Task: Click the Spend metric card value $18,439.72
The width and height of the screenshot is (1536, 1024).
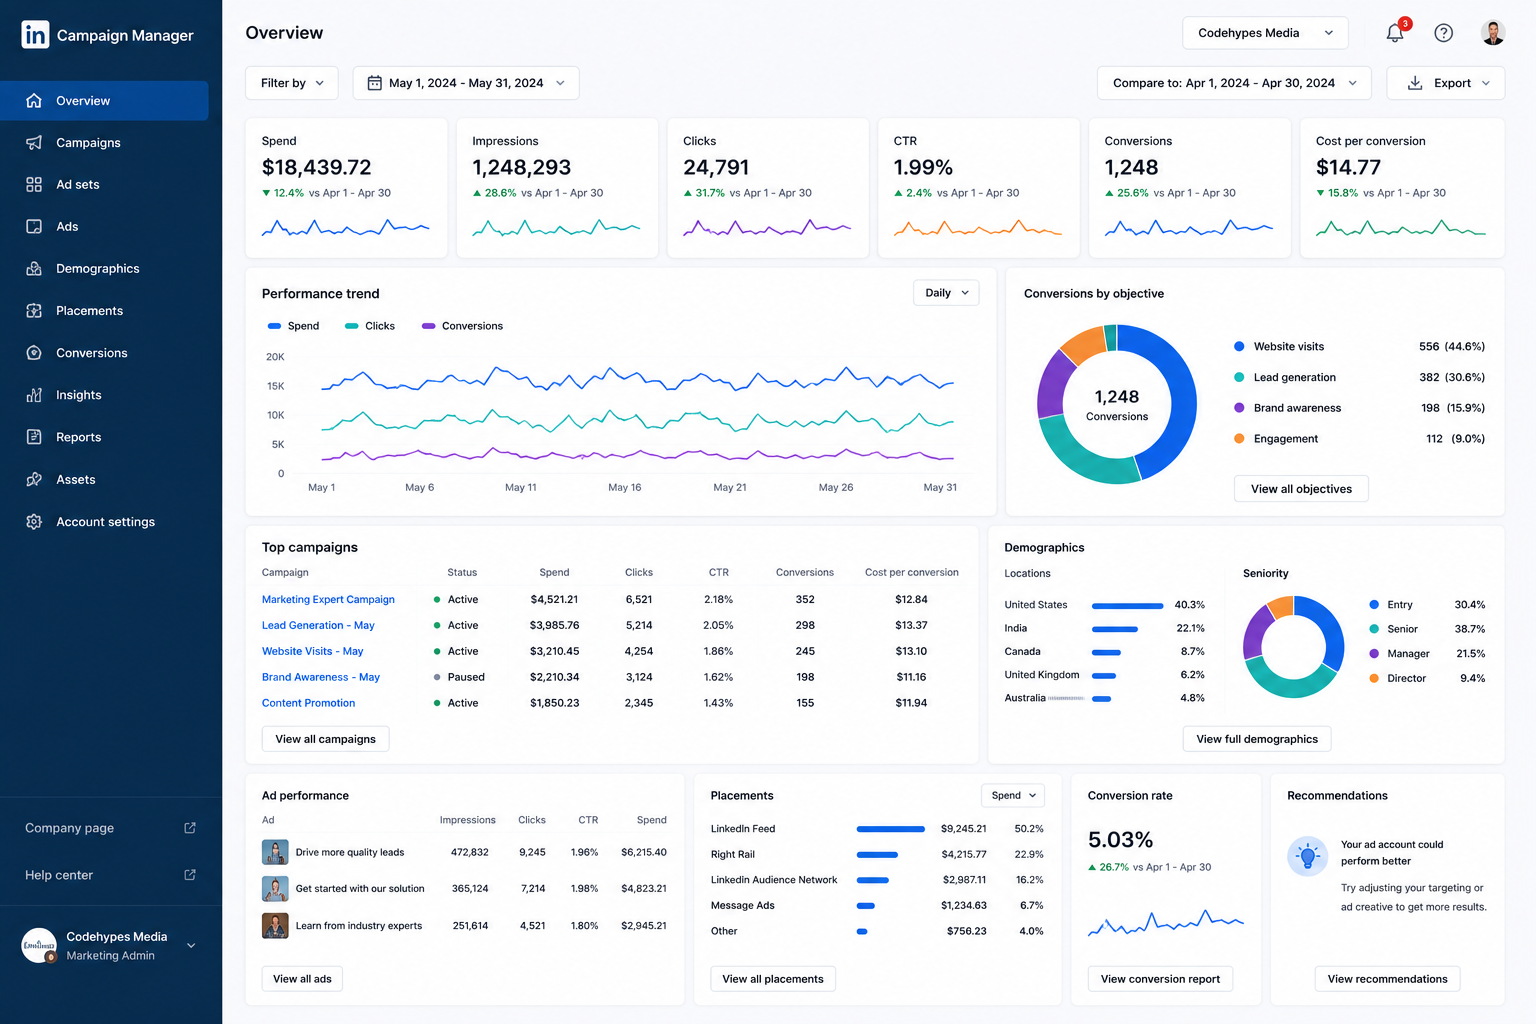Action: [316, 168]
